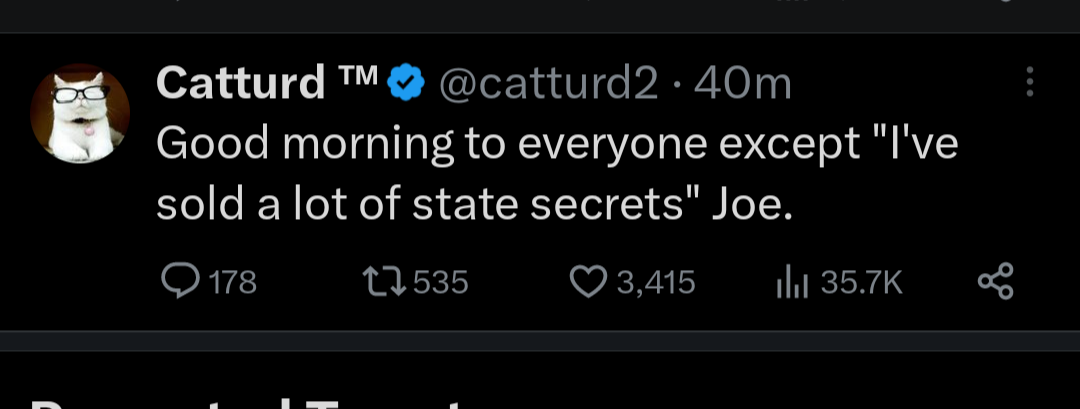
Task: Click the ™ symbol after Catturd
Action: [357, 78]
